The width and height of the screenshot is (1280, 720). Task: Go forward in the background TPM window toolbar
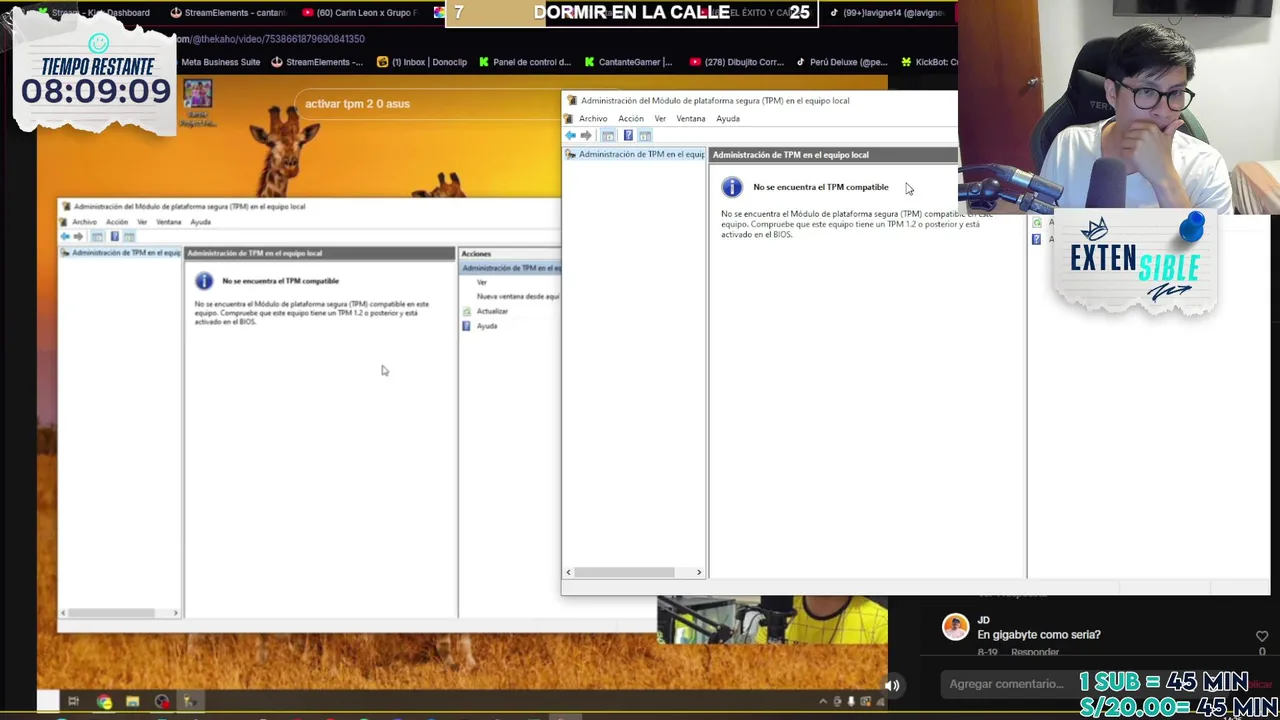pyautogui.click(x=78, y=237)
